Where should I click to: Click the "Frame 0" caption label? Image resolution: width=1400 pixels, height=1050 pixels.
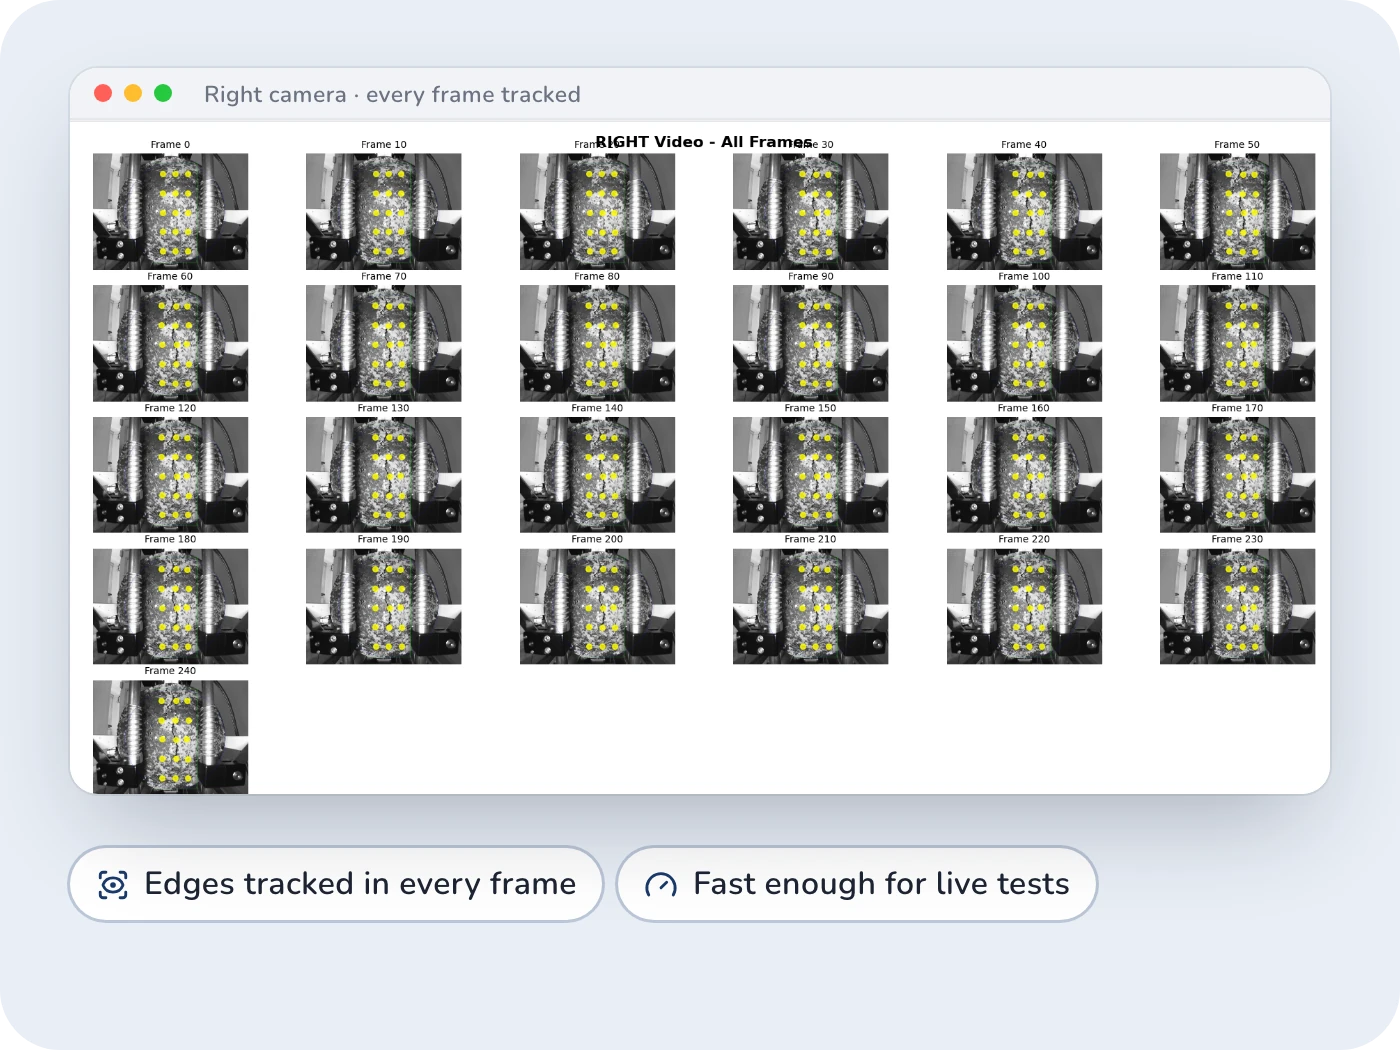pyautogui.click(x=170, y=145)
